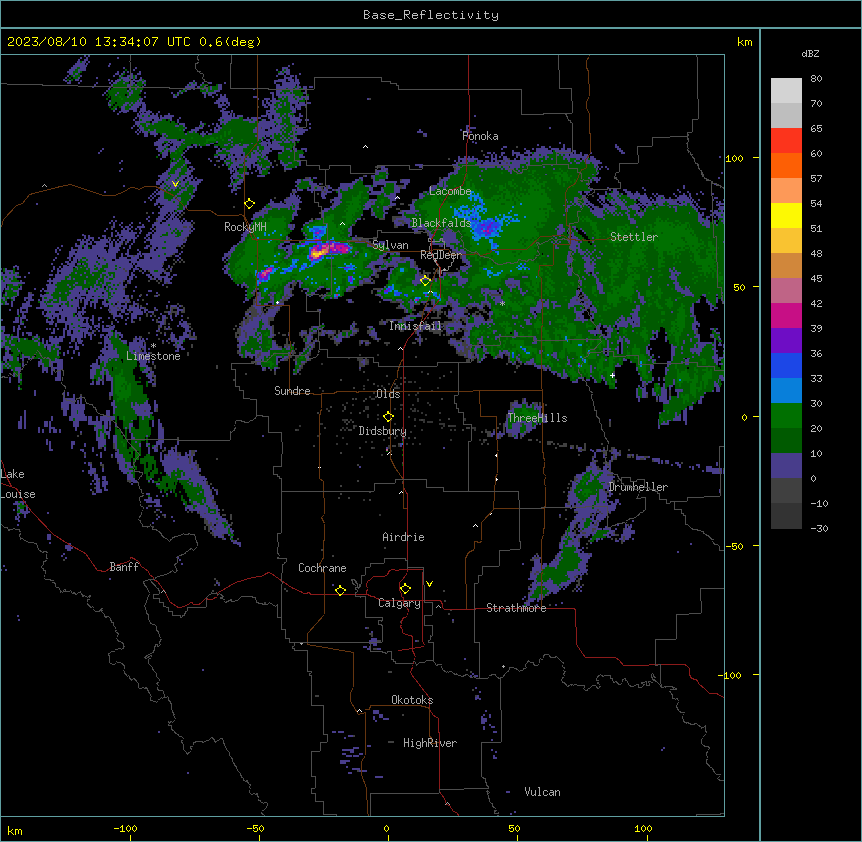Select the Olds label
The image size is (862, 842).
point(388,394)
